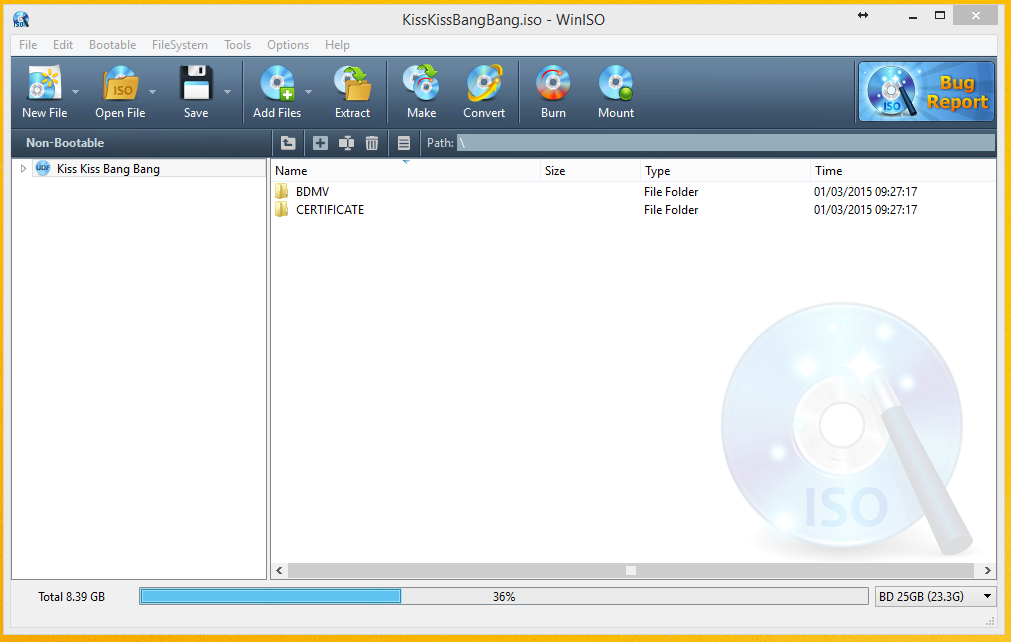Click the New File toolbar icon
Screen dimensions: 1011x642
(x=44, y=83)
